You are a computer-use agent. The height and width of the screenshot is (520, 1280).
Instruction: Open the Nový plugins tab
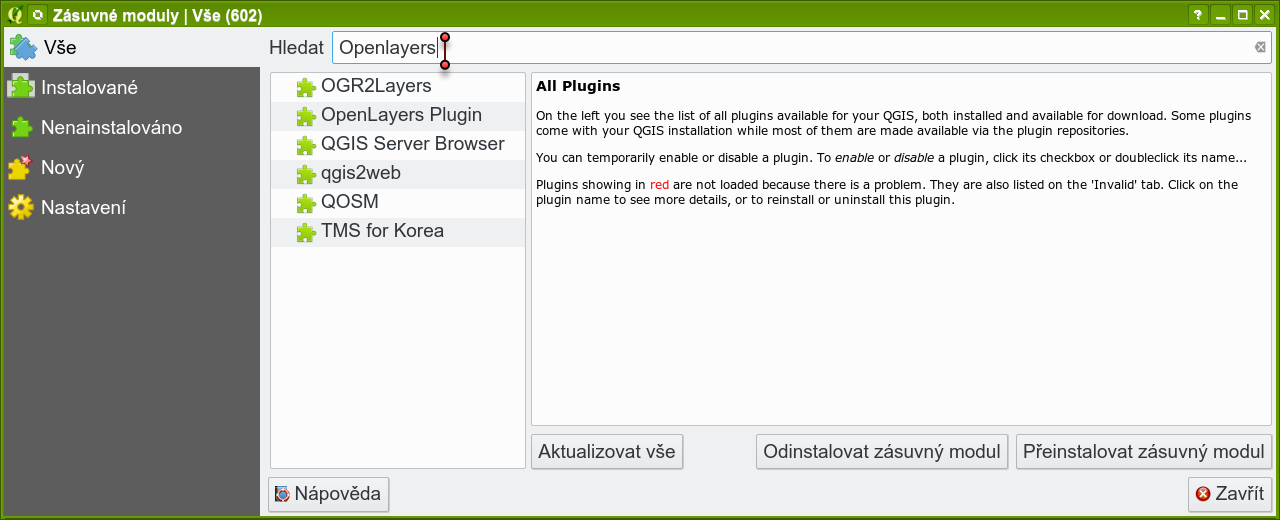click(130, 167)
